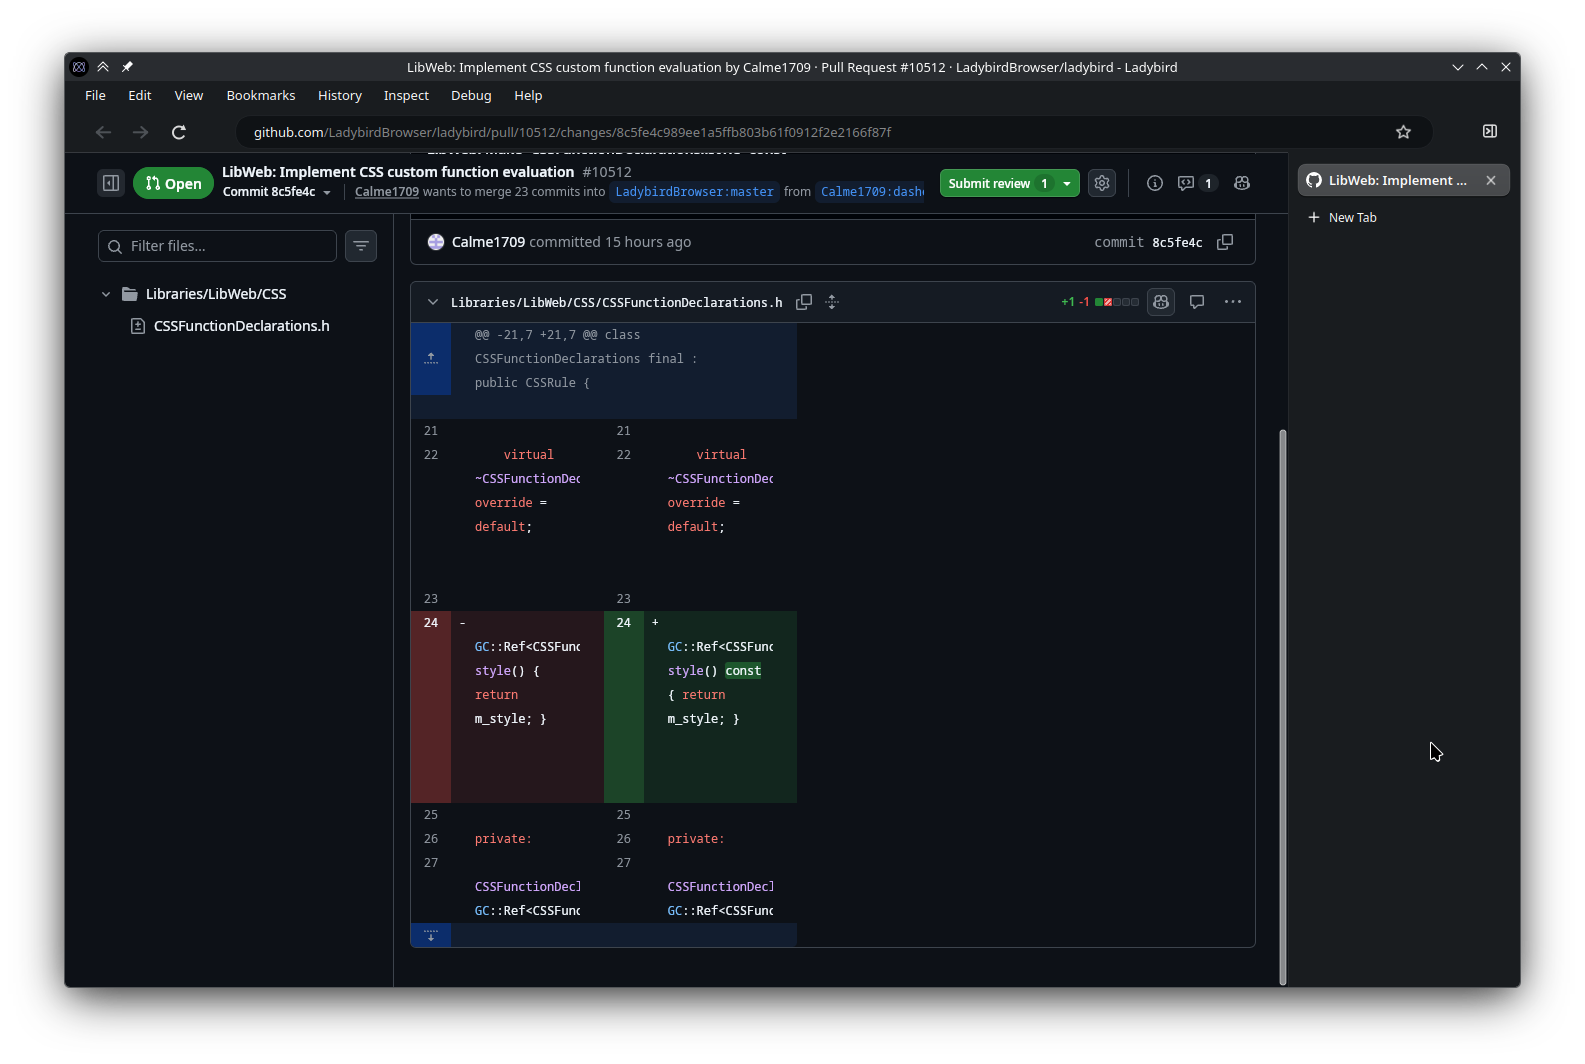
Task: Follow the Calme1709 source branch link
Action: (x=872, y=192)
